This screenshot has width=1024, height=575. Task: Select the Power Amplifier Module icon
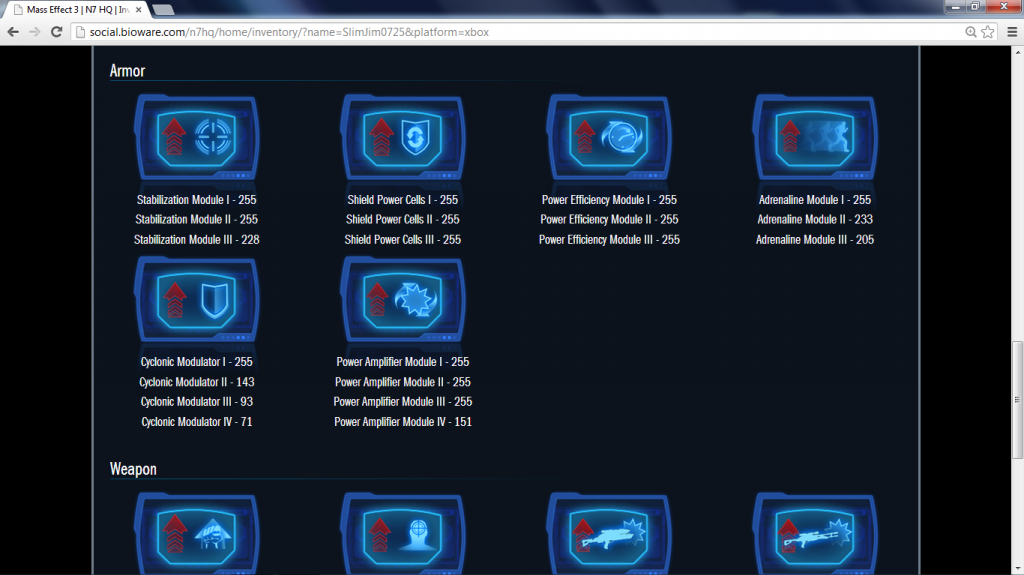402,299
